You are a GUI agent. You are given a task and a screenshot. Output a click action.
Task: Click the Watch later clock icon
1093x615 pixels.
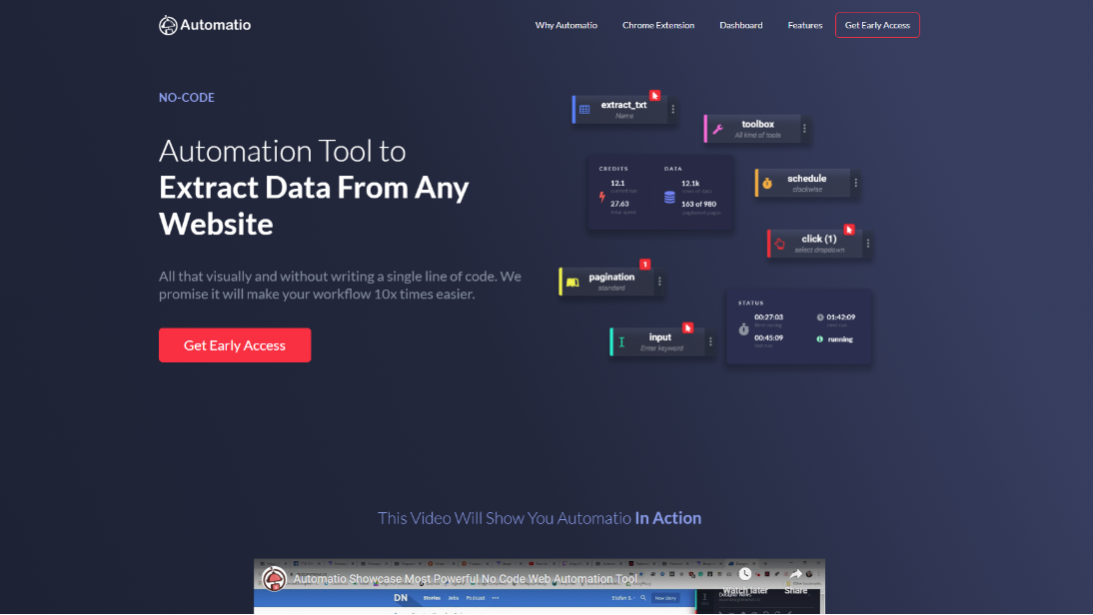click(x=745, y=575)
